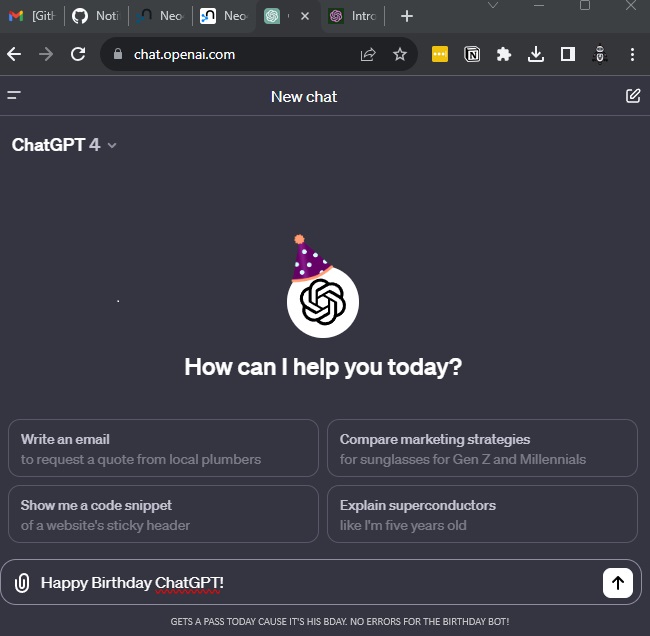Go back in browser
The width and height of the screenshot is (650, 636).
(14, 54)
